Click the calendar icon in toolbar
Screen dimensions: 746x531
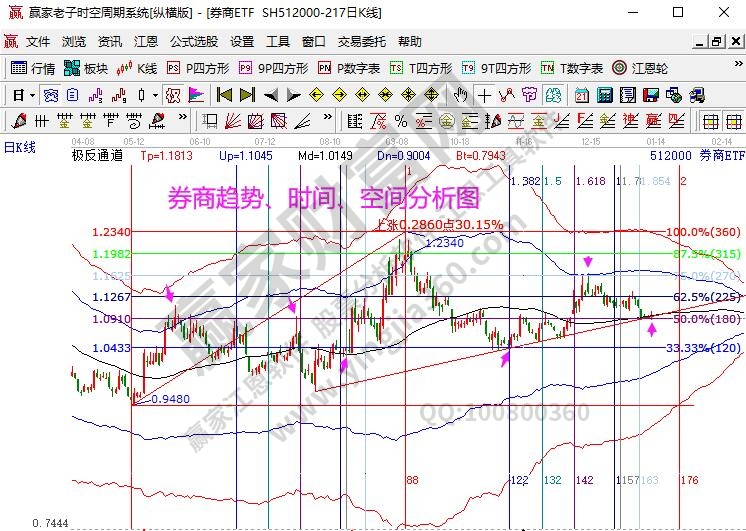(x=581, y=95)
